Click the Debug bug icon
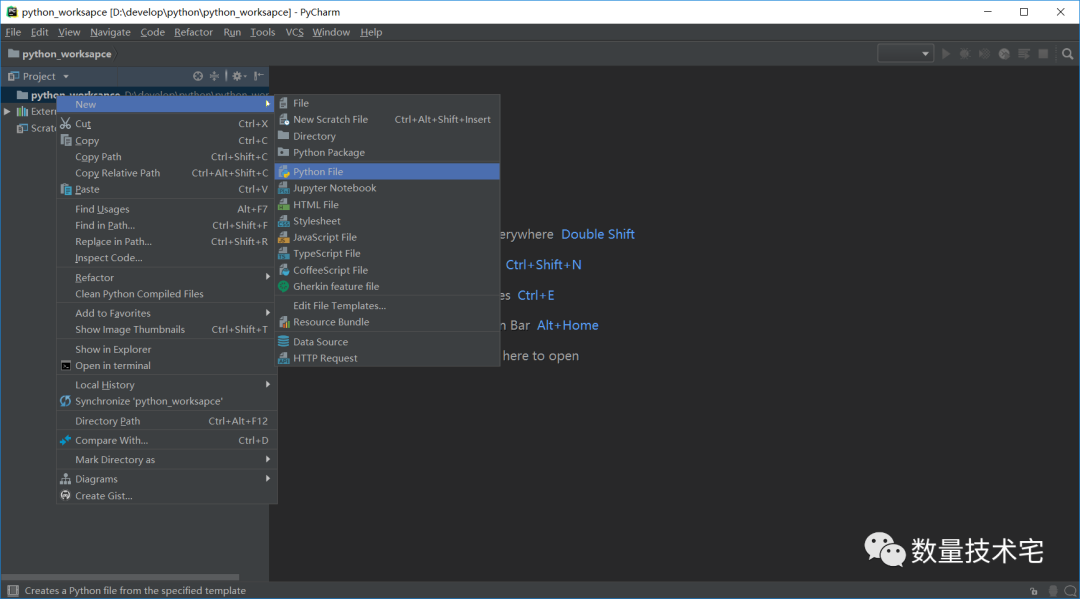This screenshot has width=1080, height=599. coord(965,54)
